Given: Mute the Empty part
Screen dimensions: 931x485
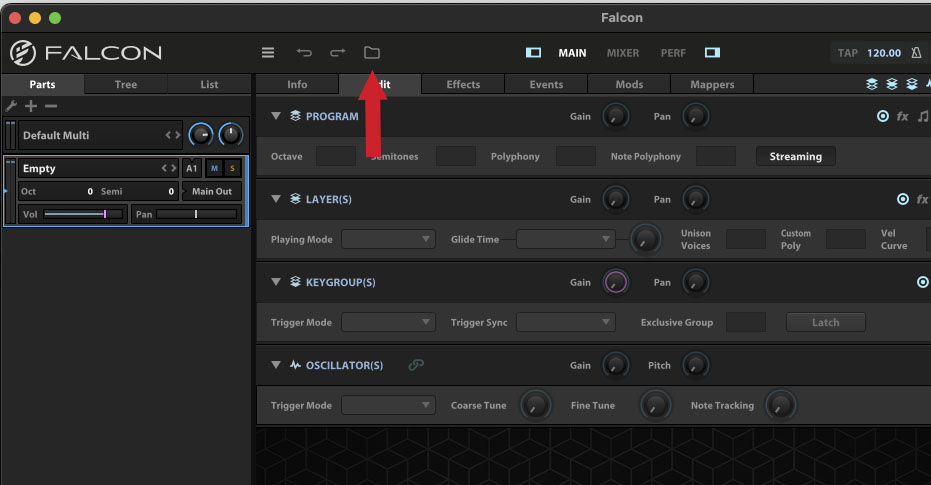Looking at the screenshot, I should click(x=214, y=169).
